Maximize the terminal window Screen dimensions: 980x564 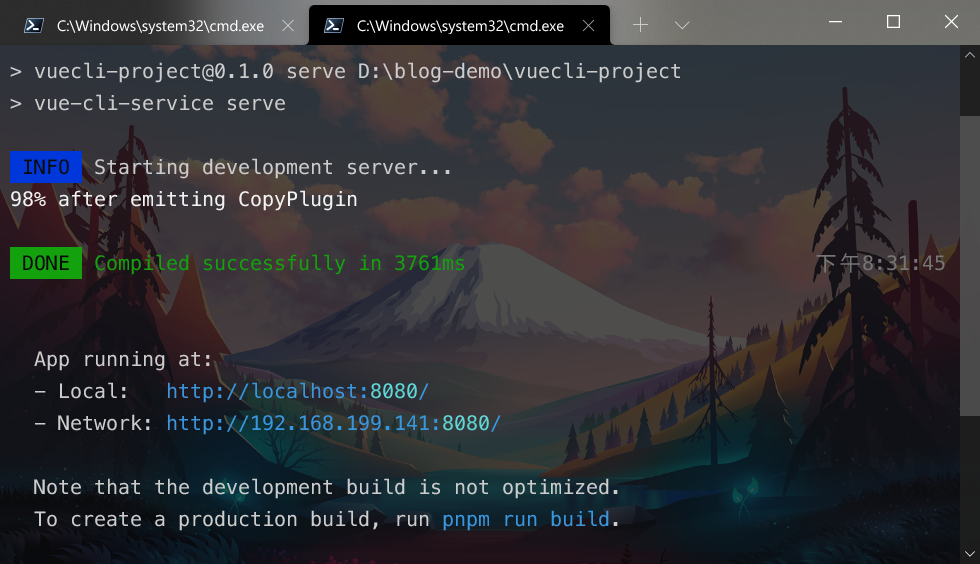click(x=893, y=23)
